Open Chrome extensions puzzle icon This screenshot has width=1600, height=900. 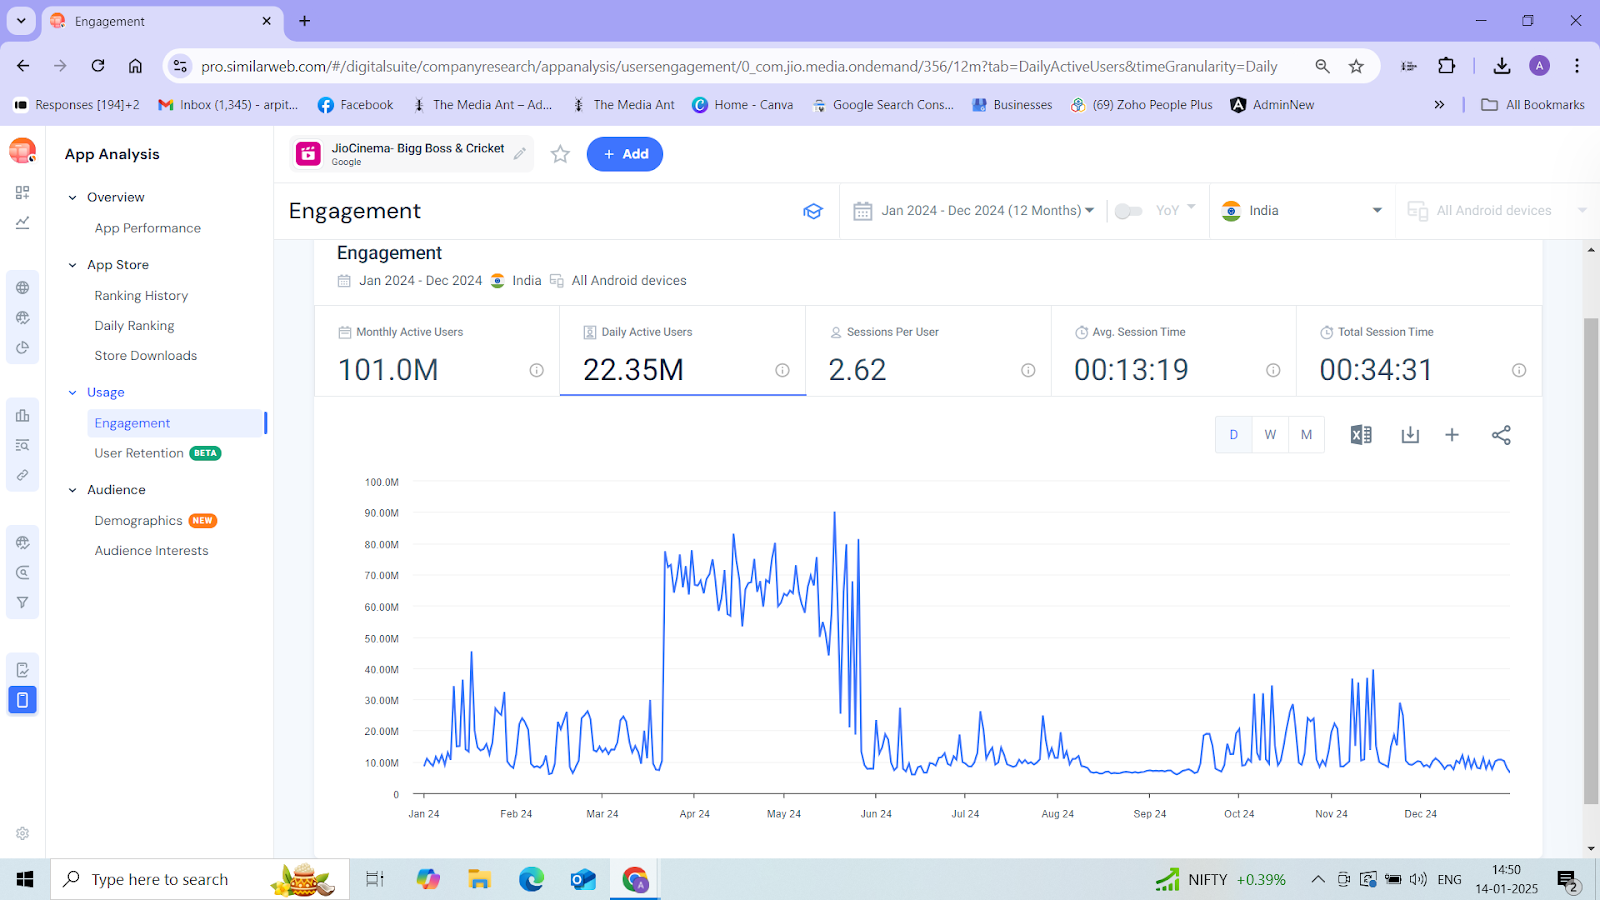pyautogui.click(x=1447, y=66)
